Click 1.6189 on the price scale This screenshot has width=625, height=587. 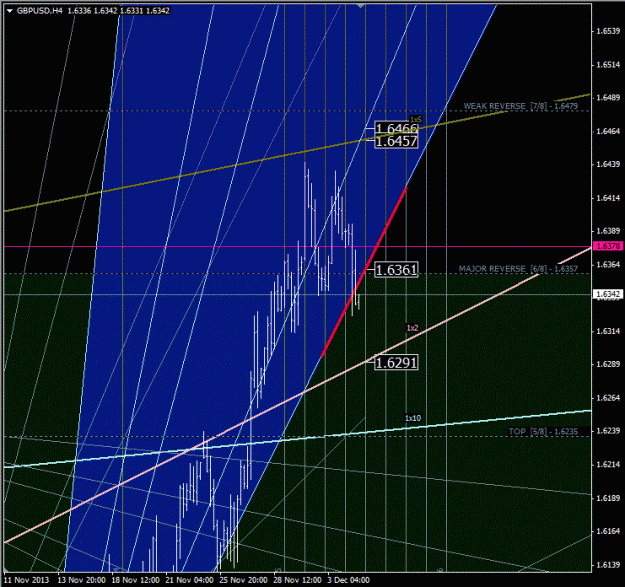608,498
